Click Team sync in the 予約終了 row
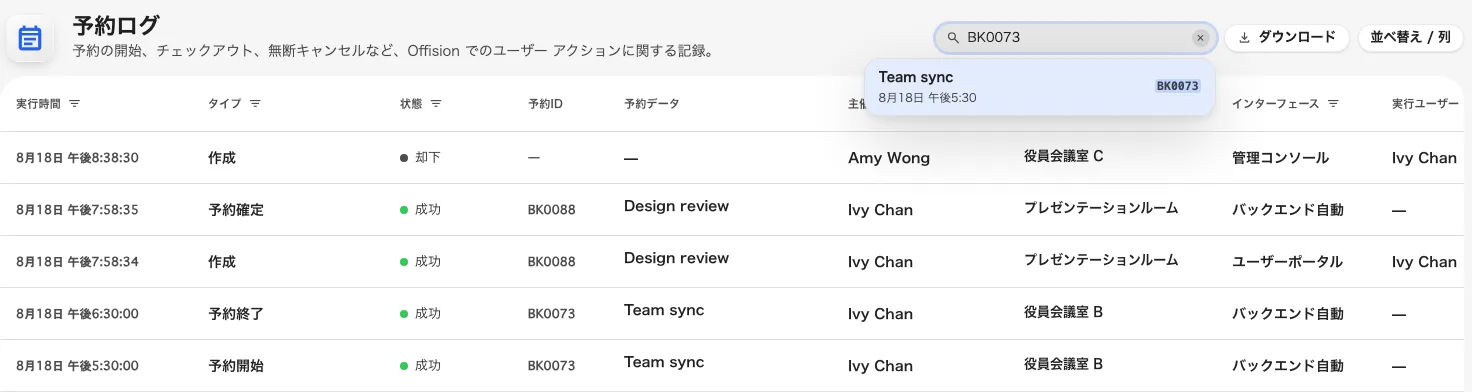 pos(664,310)
